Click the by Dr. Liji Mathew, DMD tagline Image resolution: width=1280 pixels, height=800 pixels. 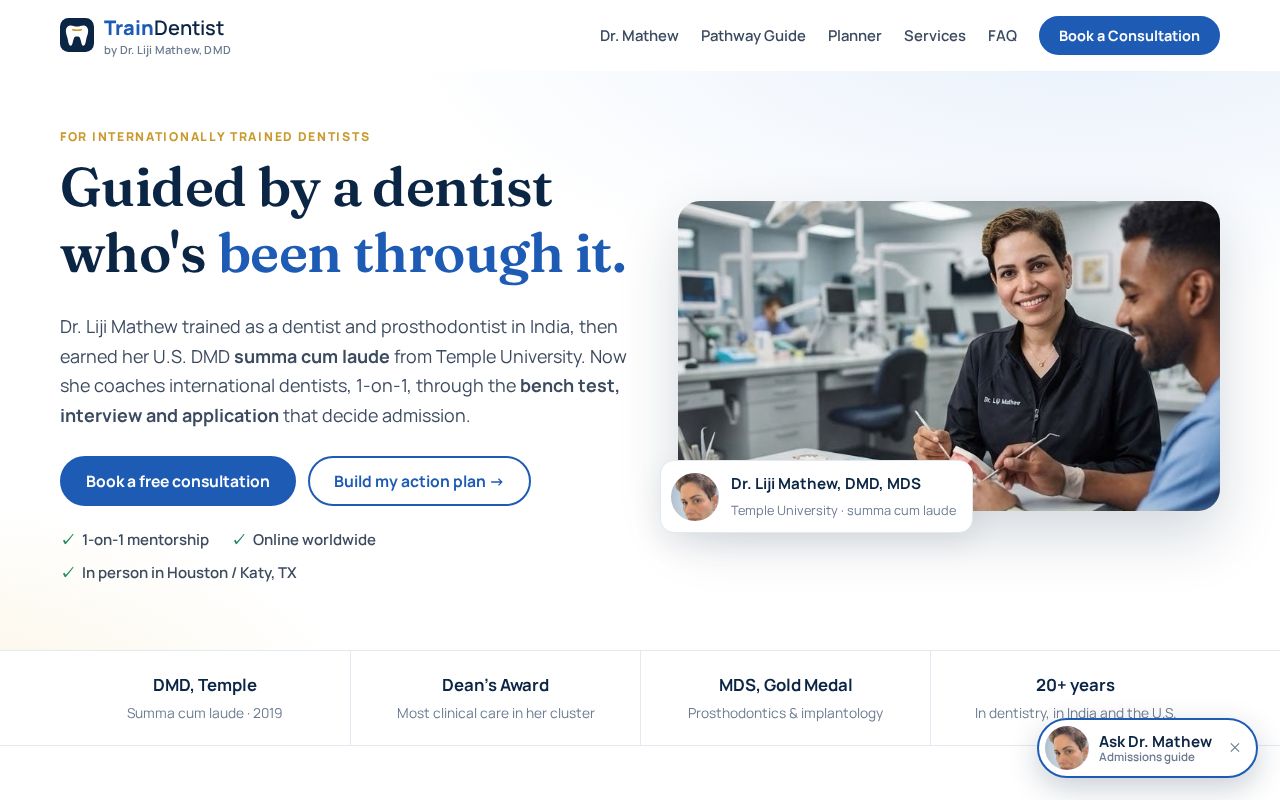point(167,50)
